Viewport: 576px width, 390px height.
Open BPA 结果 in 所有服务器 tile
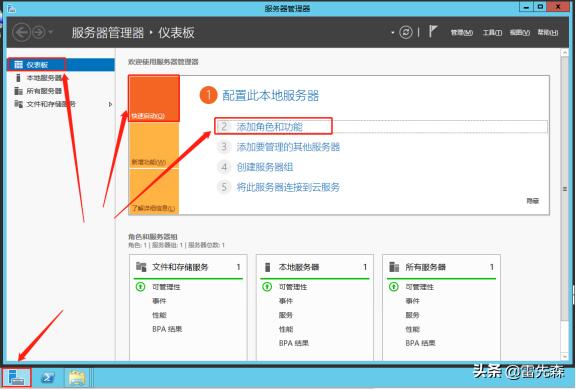pos(421,343)
